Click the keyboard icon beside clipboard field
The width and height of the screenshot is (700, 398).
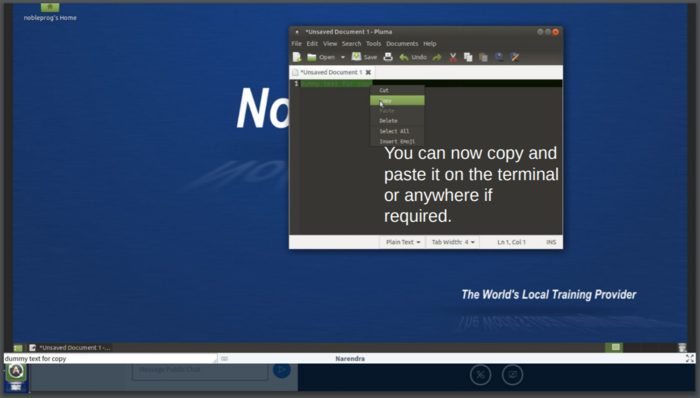224,359
